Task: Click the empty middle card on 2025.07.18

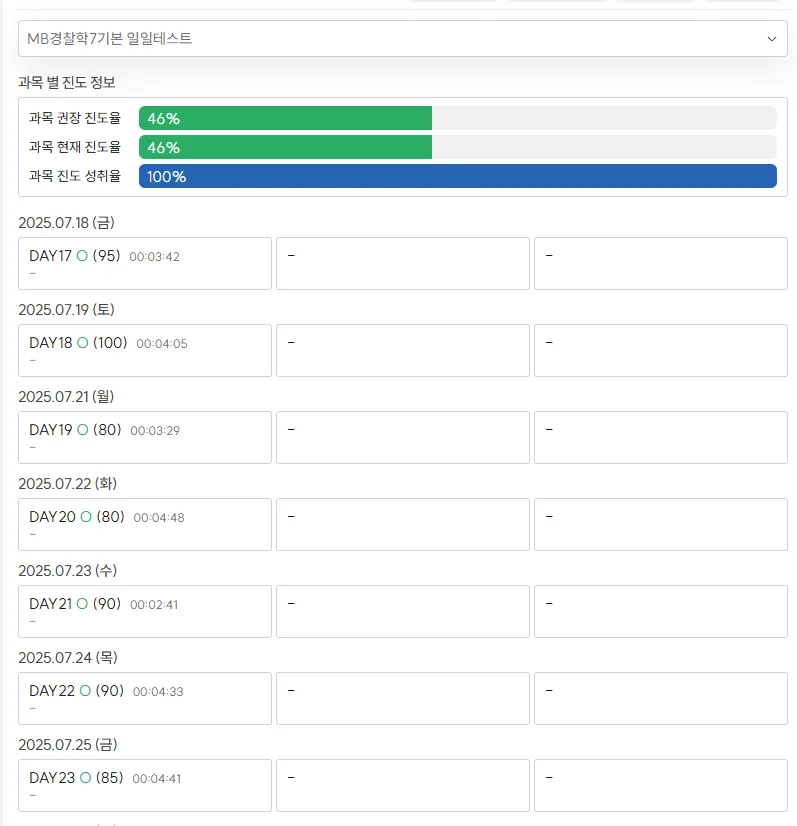Action: (x=403, y=263)
